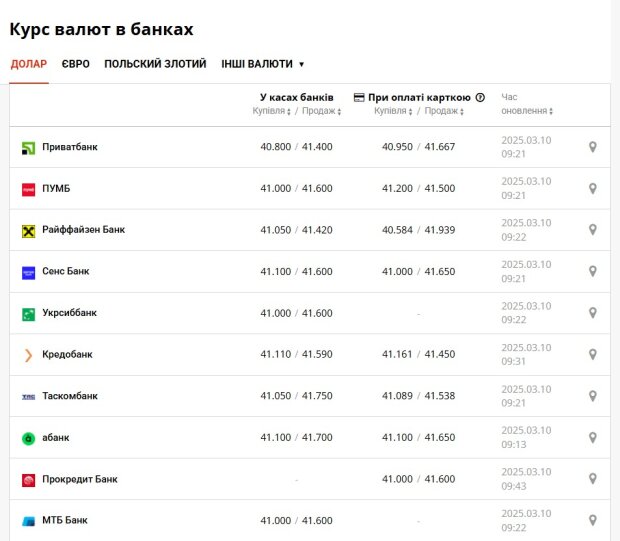Click location pin in Прокредит Банк row
The image size is (620, 541).
592,479
